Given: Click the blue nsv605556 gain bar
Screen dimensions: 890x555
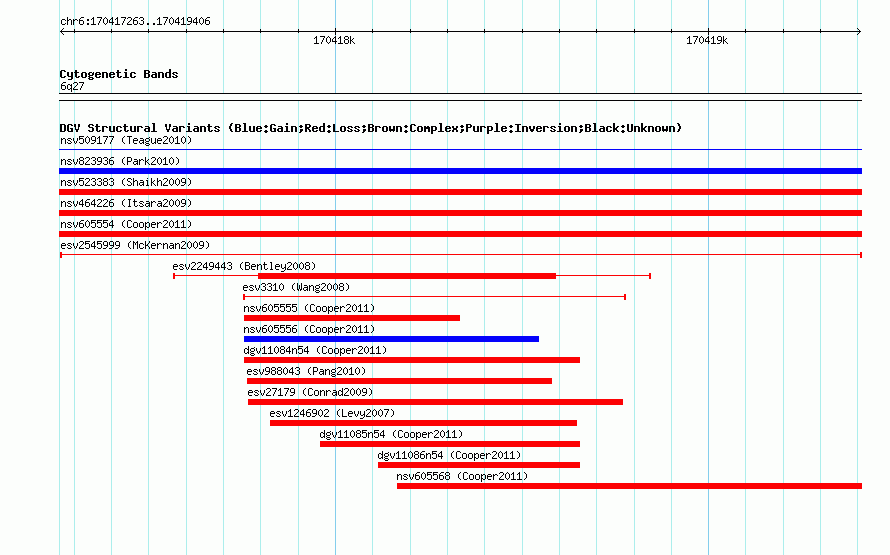Looking at the screenshot, I should (x=391, y=339).
